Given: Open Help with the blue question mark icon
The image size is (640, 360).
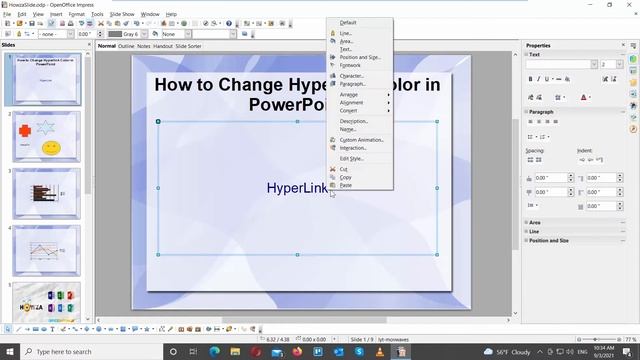Looking at the screenshot, I should pos(229,24).
